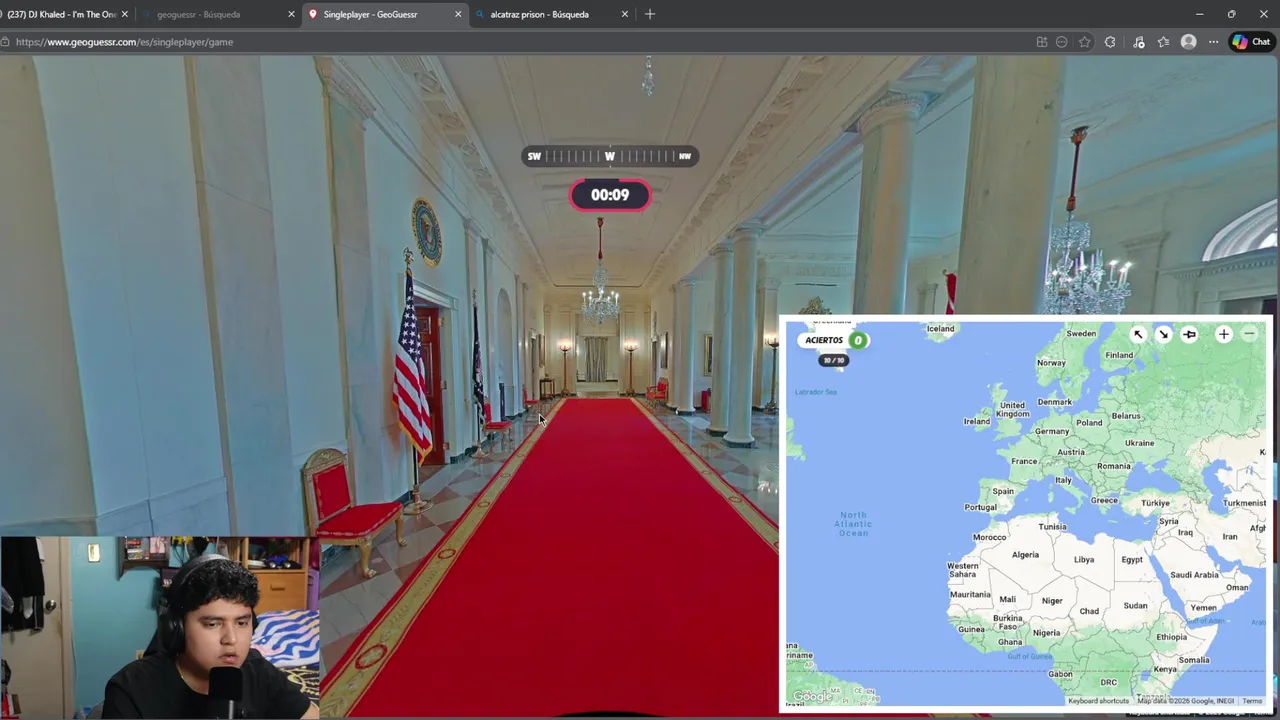Pin the guess map with the pin icon
Screen dimensions: 1280x720
pos(1189,335)
